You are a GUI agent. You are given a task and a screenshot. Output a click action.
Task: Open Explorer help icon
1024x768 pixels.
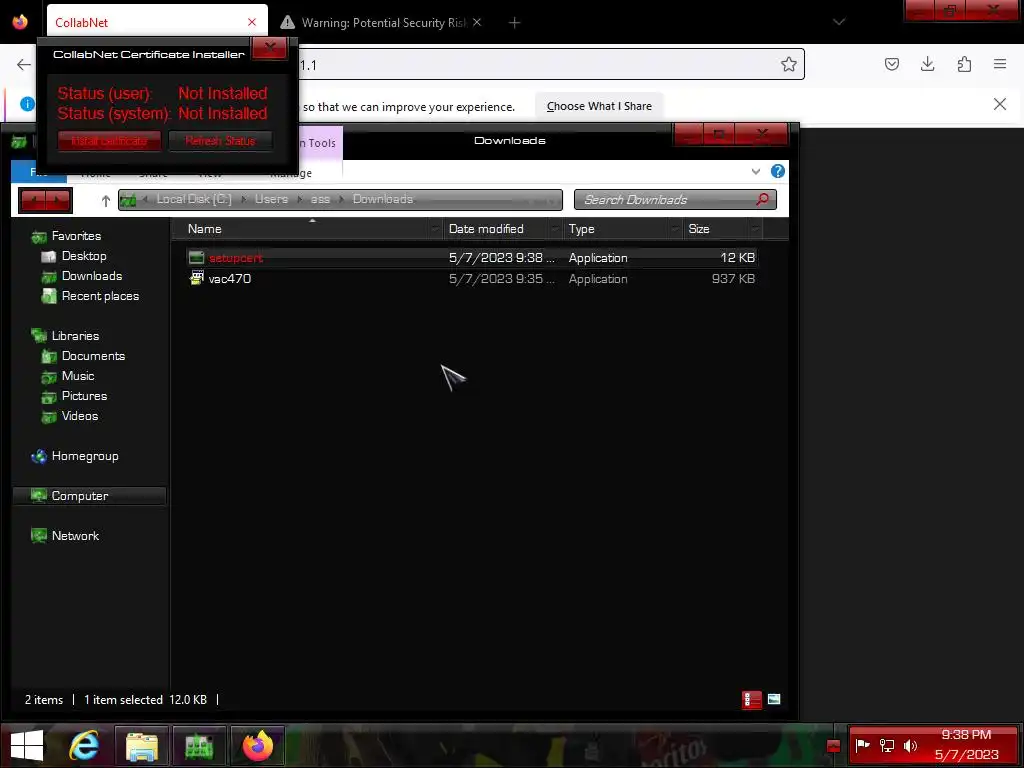[778, 171]
